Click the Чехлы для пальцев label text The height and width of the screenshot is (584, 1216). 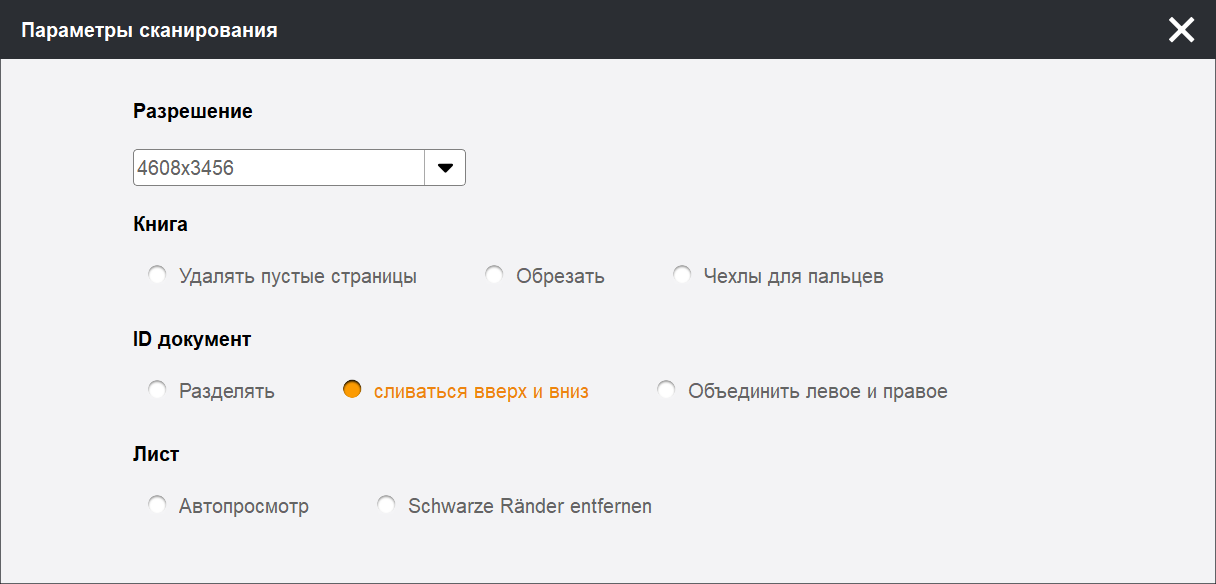tap(793, 277)
